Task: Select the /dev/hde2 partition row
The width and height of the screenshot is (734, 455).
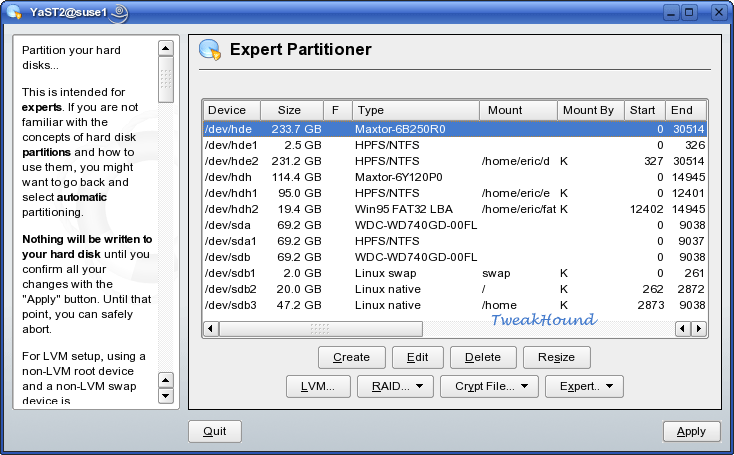Action: point(455,161)
